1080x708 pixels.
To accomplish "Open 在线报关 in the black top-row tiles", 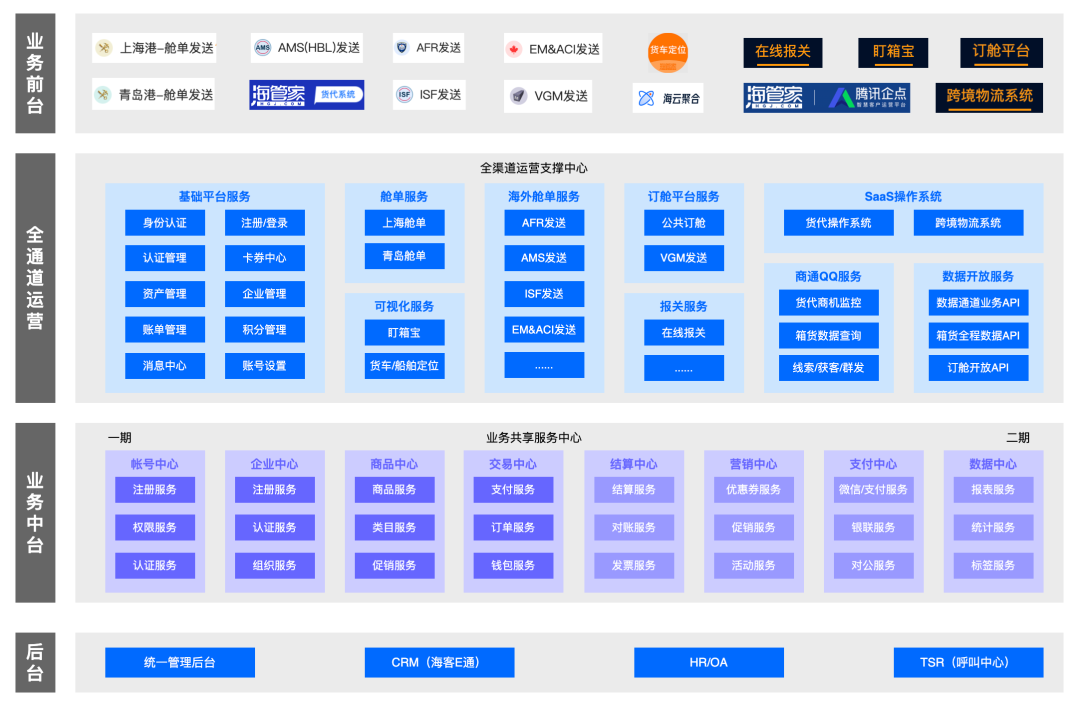I will [782, 52].
